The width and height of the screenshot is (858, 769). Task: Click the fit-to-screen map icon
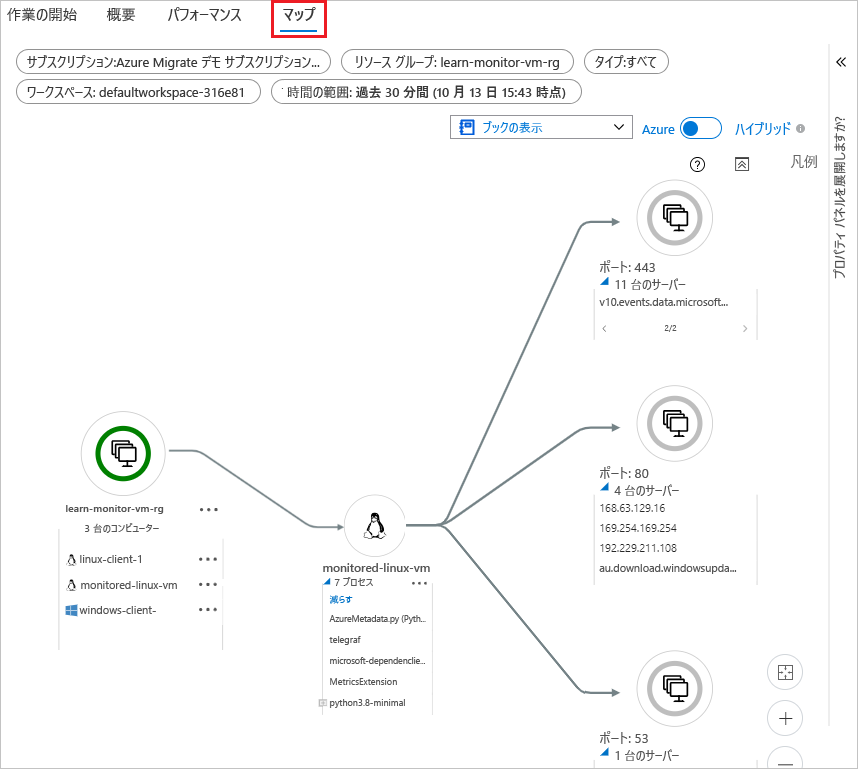pyautogui.click(x=785, y=673)
